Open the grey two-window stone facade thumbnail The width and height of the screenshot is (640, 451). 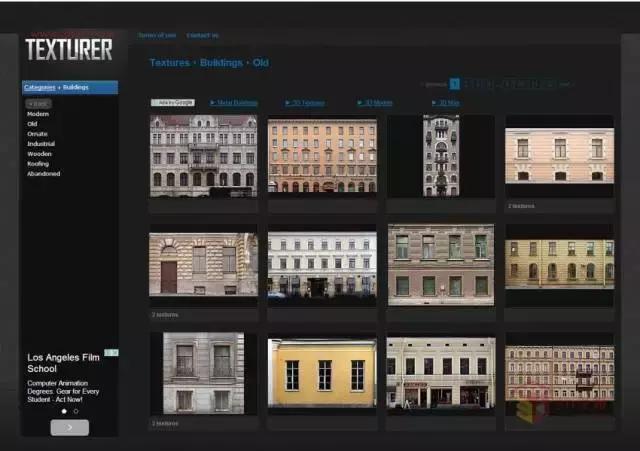203,373
